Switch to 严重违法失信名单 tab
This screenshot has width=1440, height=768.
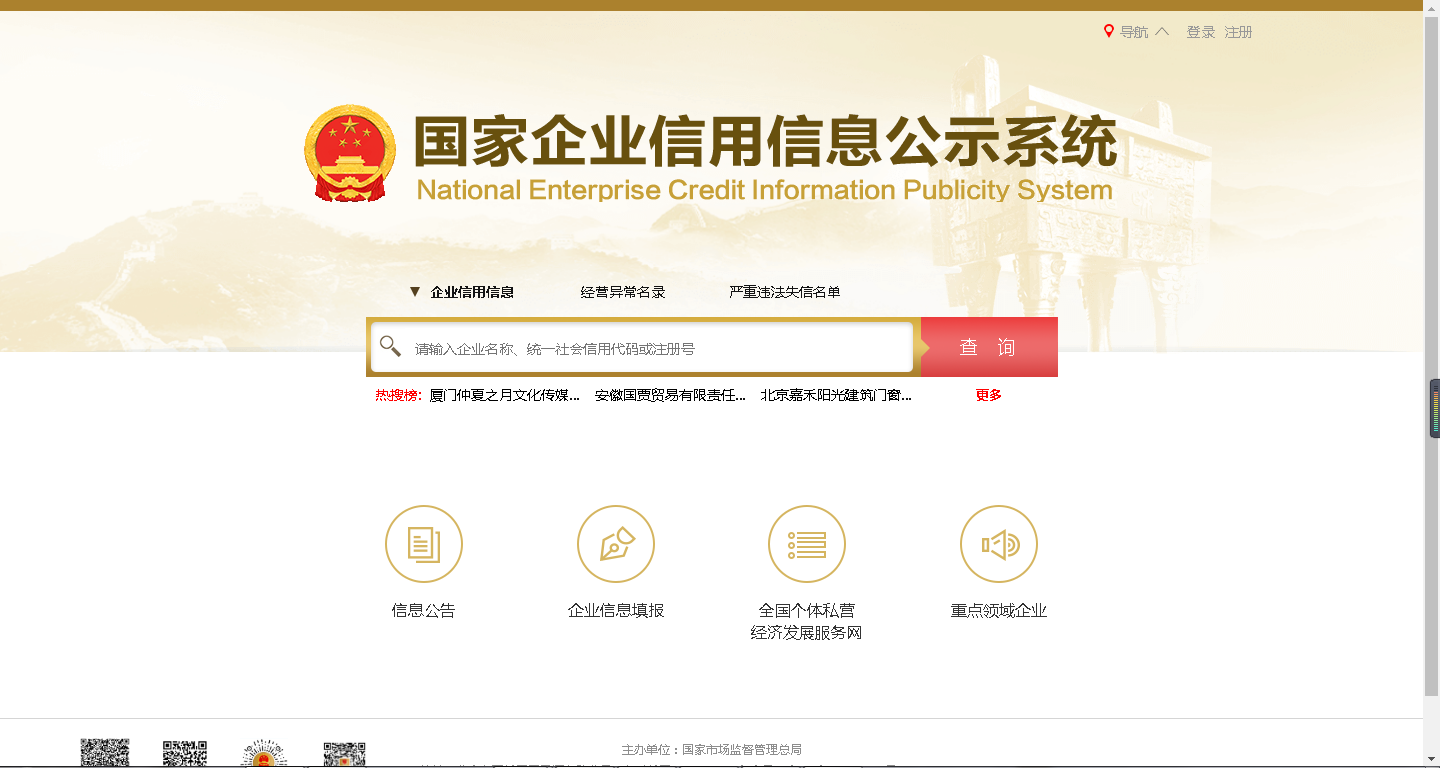pos(785,292)
